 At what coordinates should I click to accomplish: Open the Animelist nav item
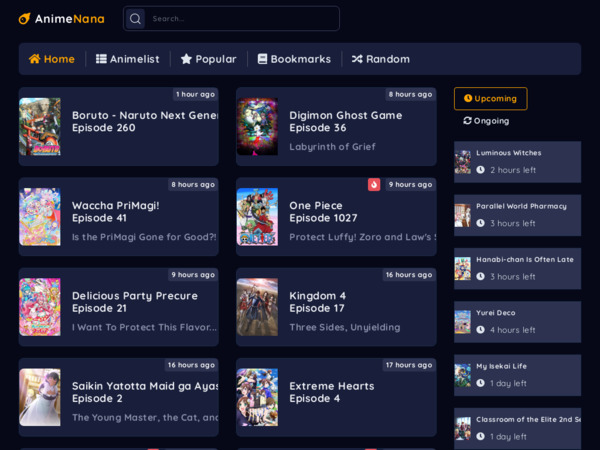click(x=127, y=59)
